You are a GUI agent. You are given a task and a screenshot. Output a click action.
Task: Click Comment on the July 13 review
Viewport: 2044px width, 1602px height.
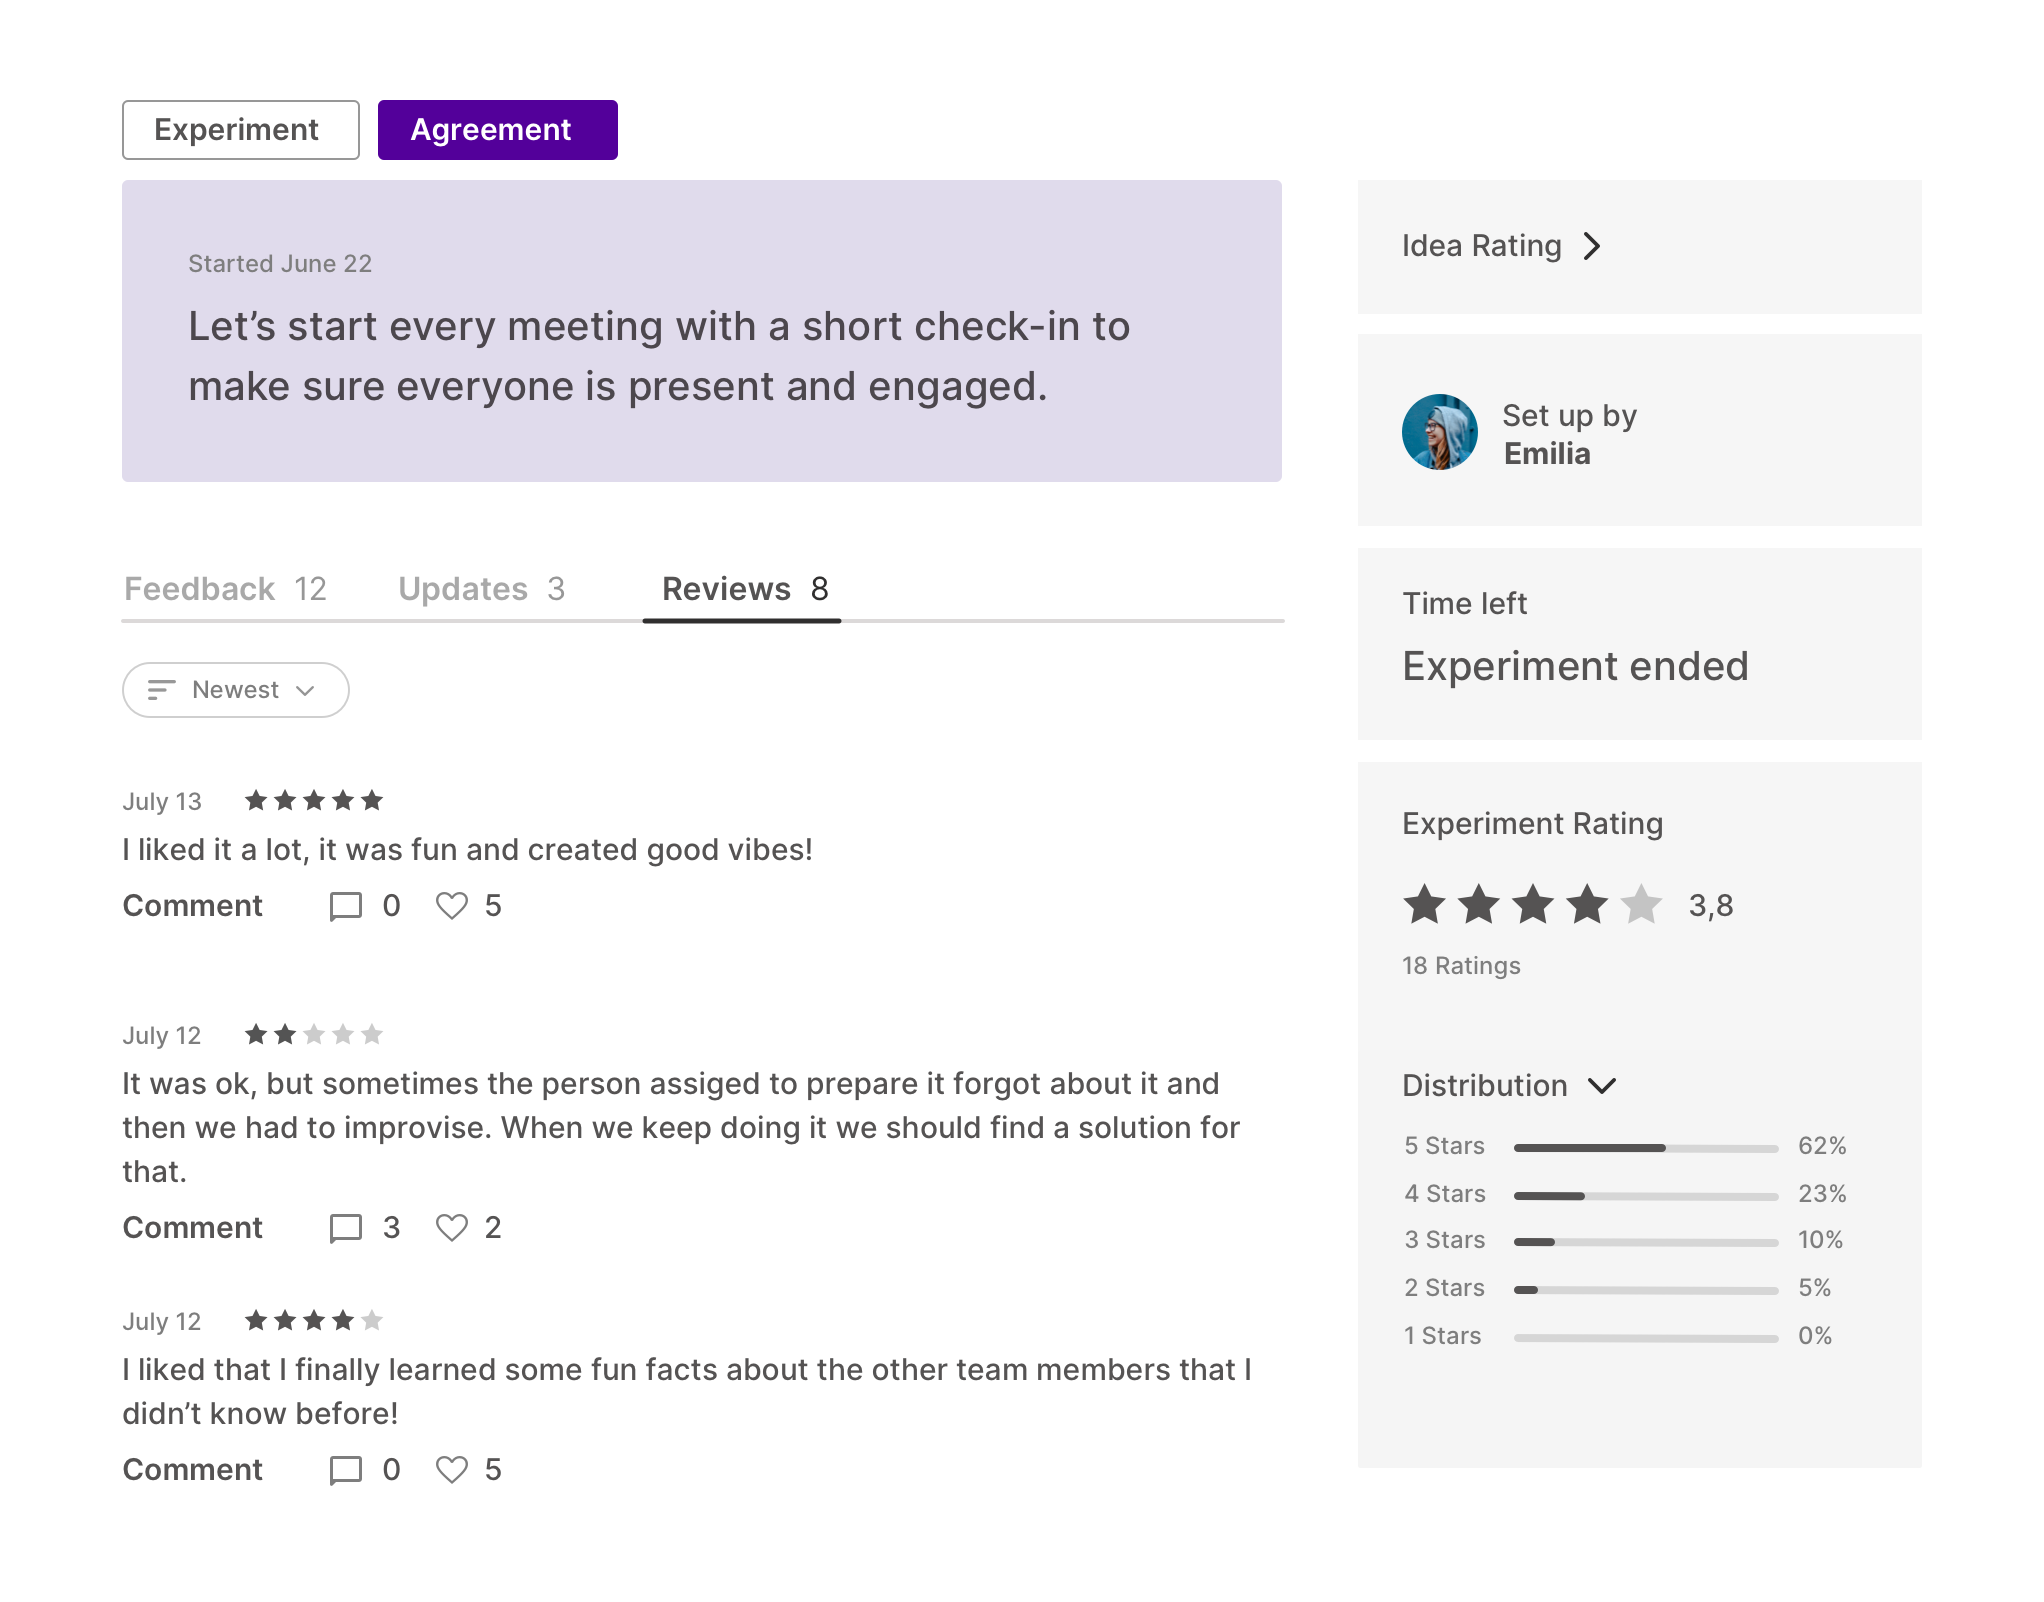(192, 906)
